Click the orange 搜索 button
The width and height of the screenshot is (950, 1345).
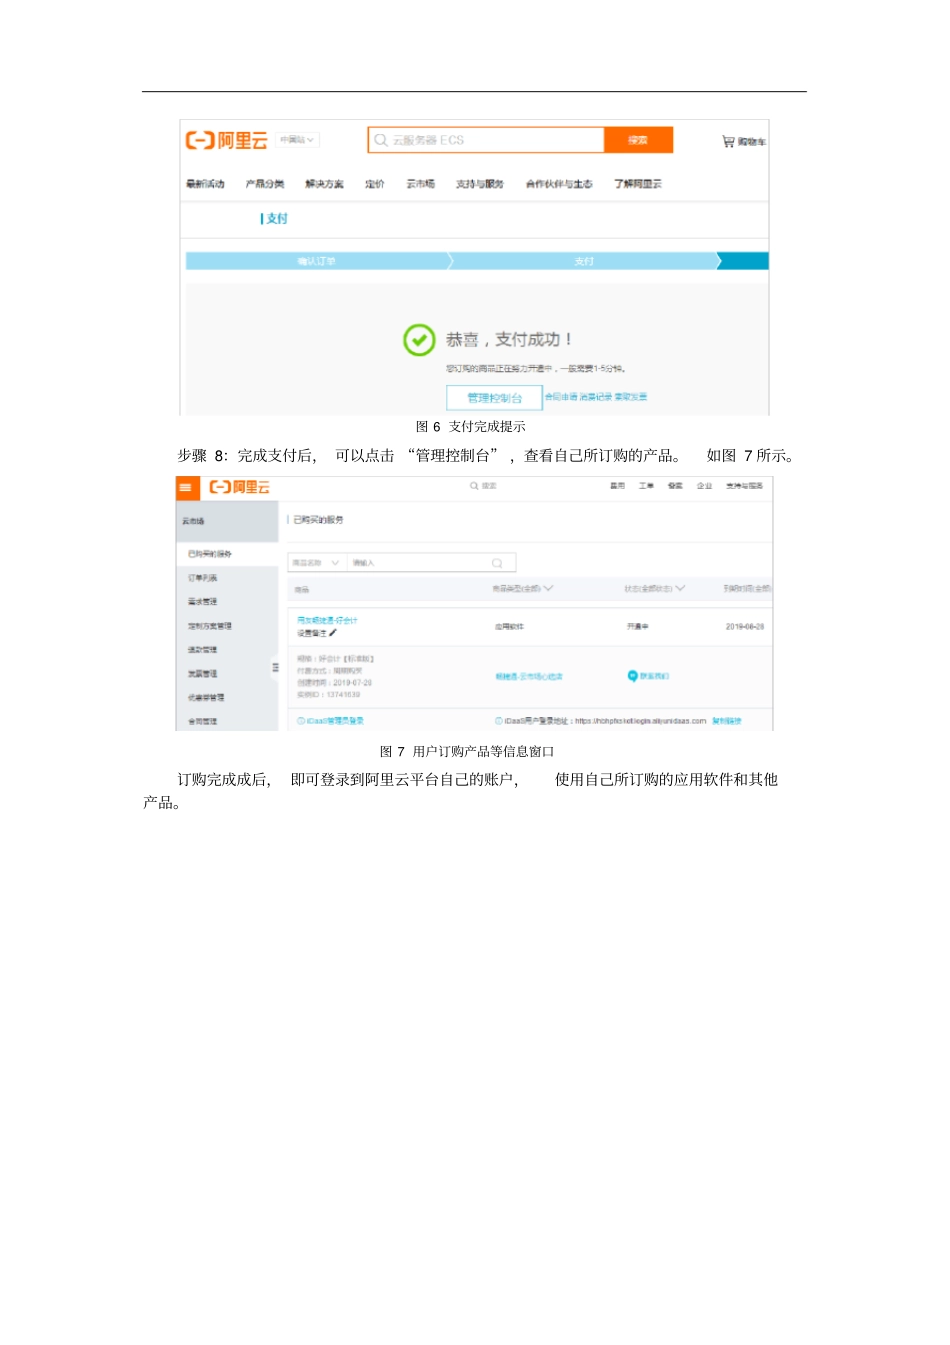pos(638,140)
